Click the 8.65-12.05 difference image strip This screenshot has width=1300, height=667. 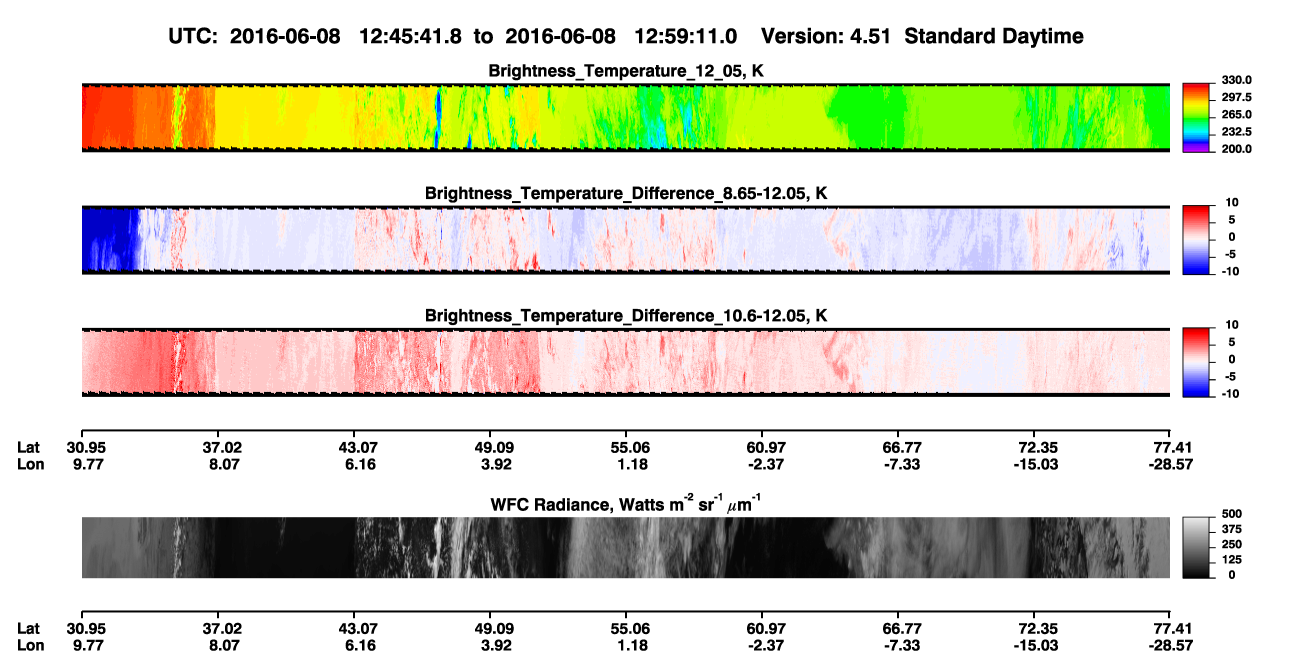tap(626, 240)
